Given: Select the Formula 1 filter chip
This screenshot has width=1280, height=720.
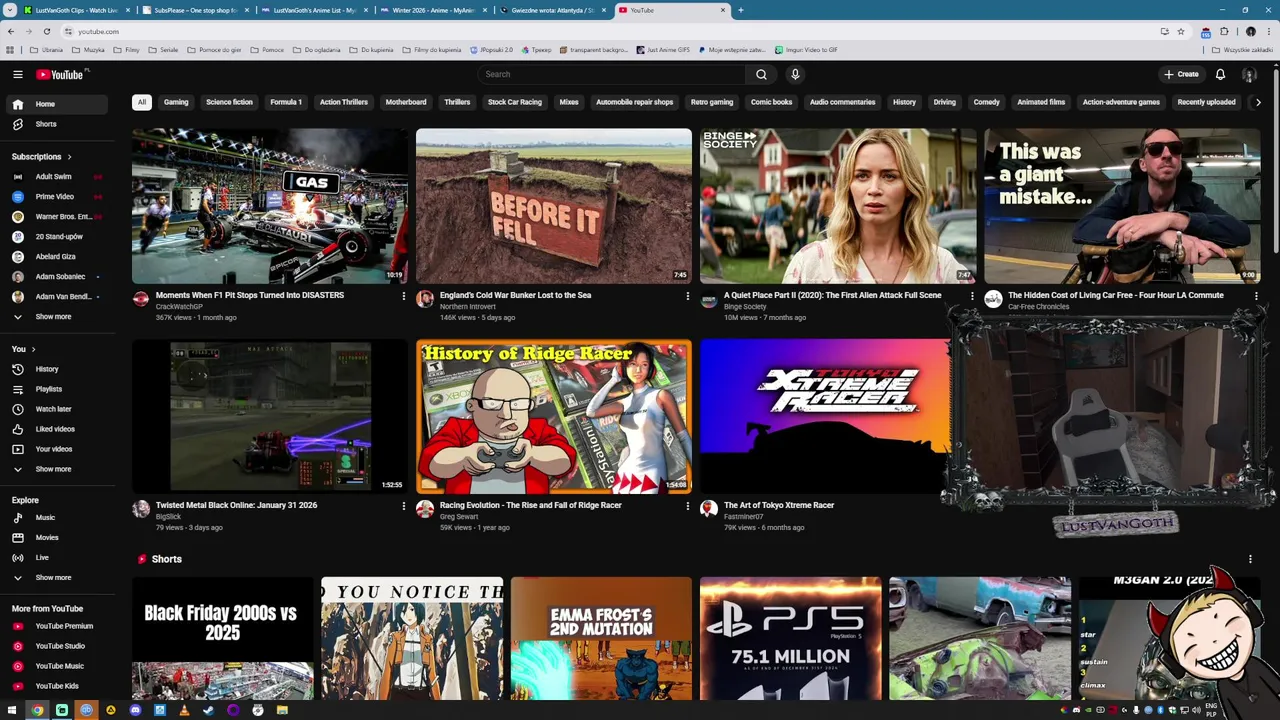Looking at the screenshot, I should 286,102.
